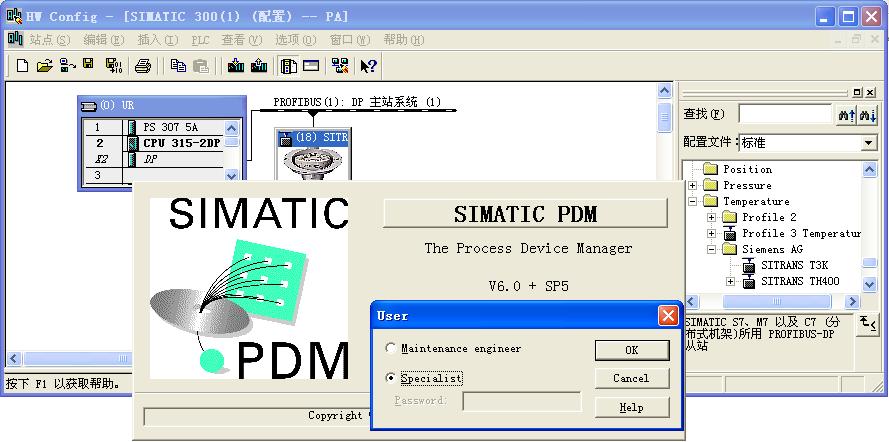Toggle the hardware Catalog view icon
This screenshot has height=442, width=889.
[289, 66]
